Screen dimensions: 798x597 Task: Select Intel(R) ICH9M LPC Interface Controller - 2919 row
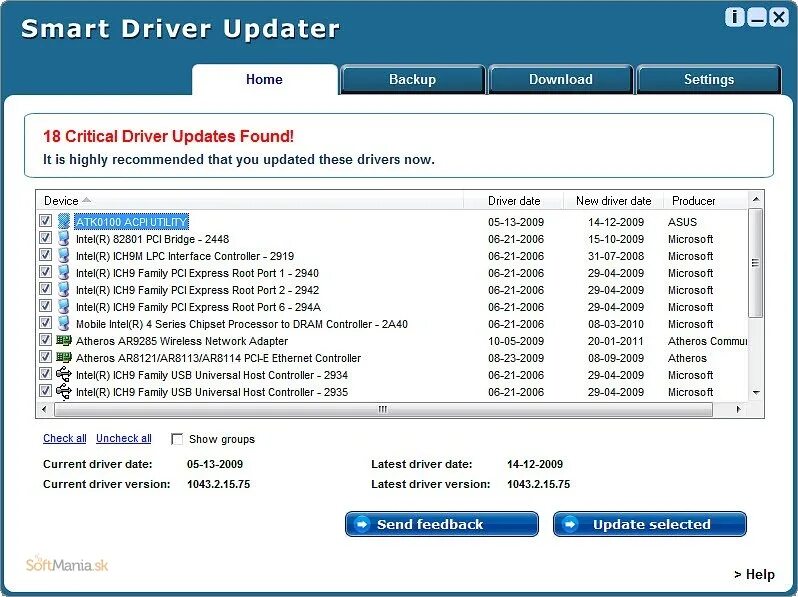click(392, 255)
